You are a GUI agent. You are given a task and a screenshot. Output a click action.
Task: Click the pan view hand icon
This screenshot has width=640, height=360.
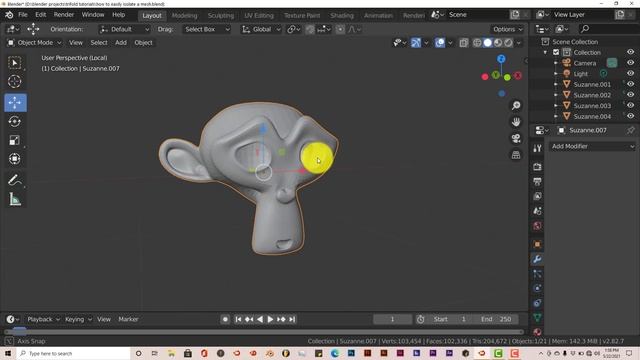pyautogui.click(x=516, y=122)
